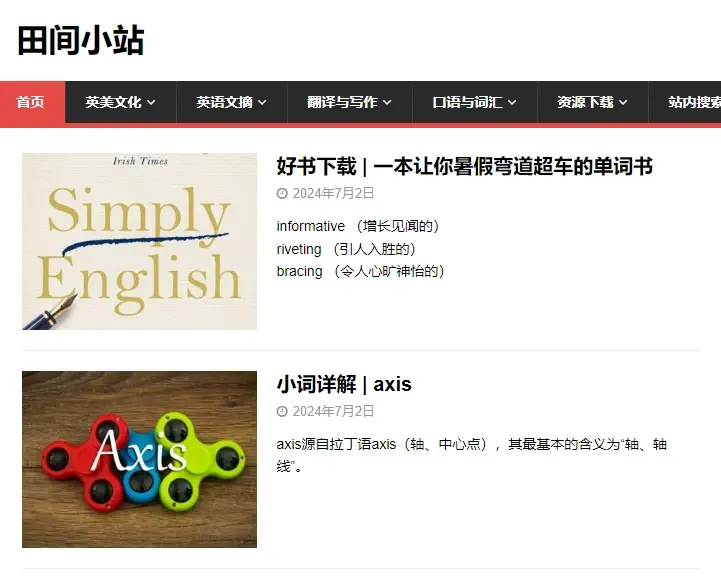The image size is (721, 586).
Task: Select the 口语与词汇 menu item
Action: click(475, 102)
